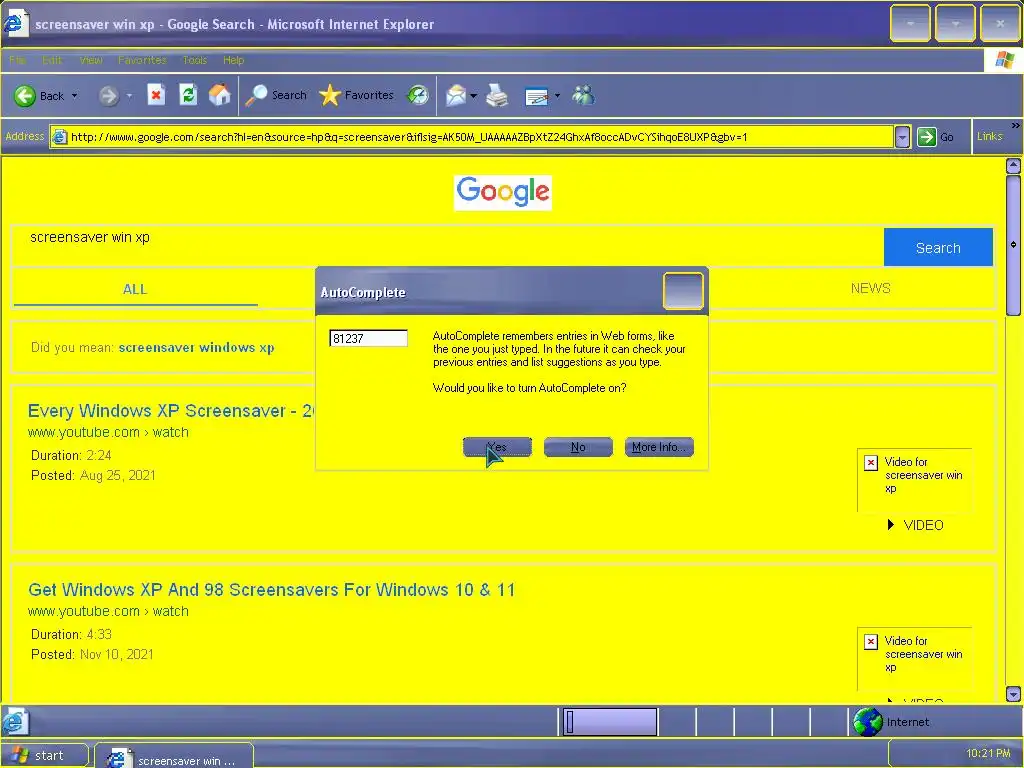
Task: Click the Refresh page icon
Action: coord(188,95)
